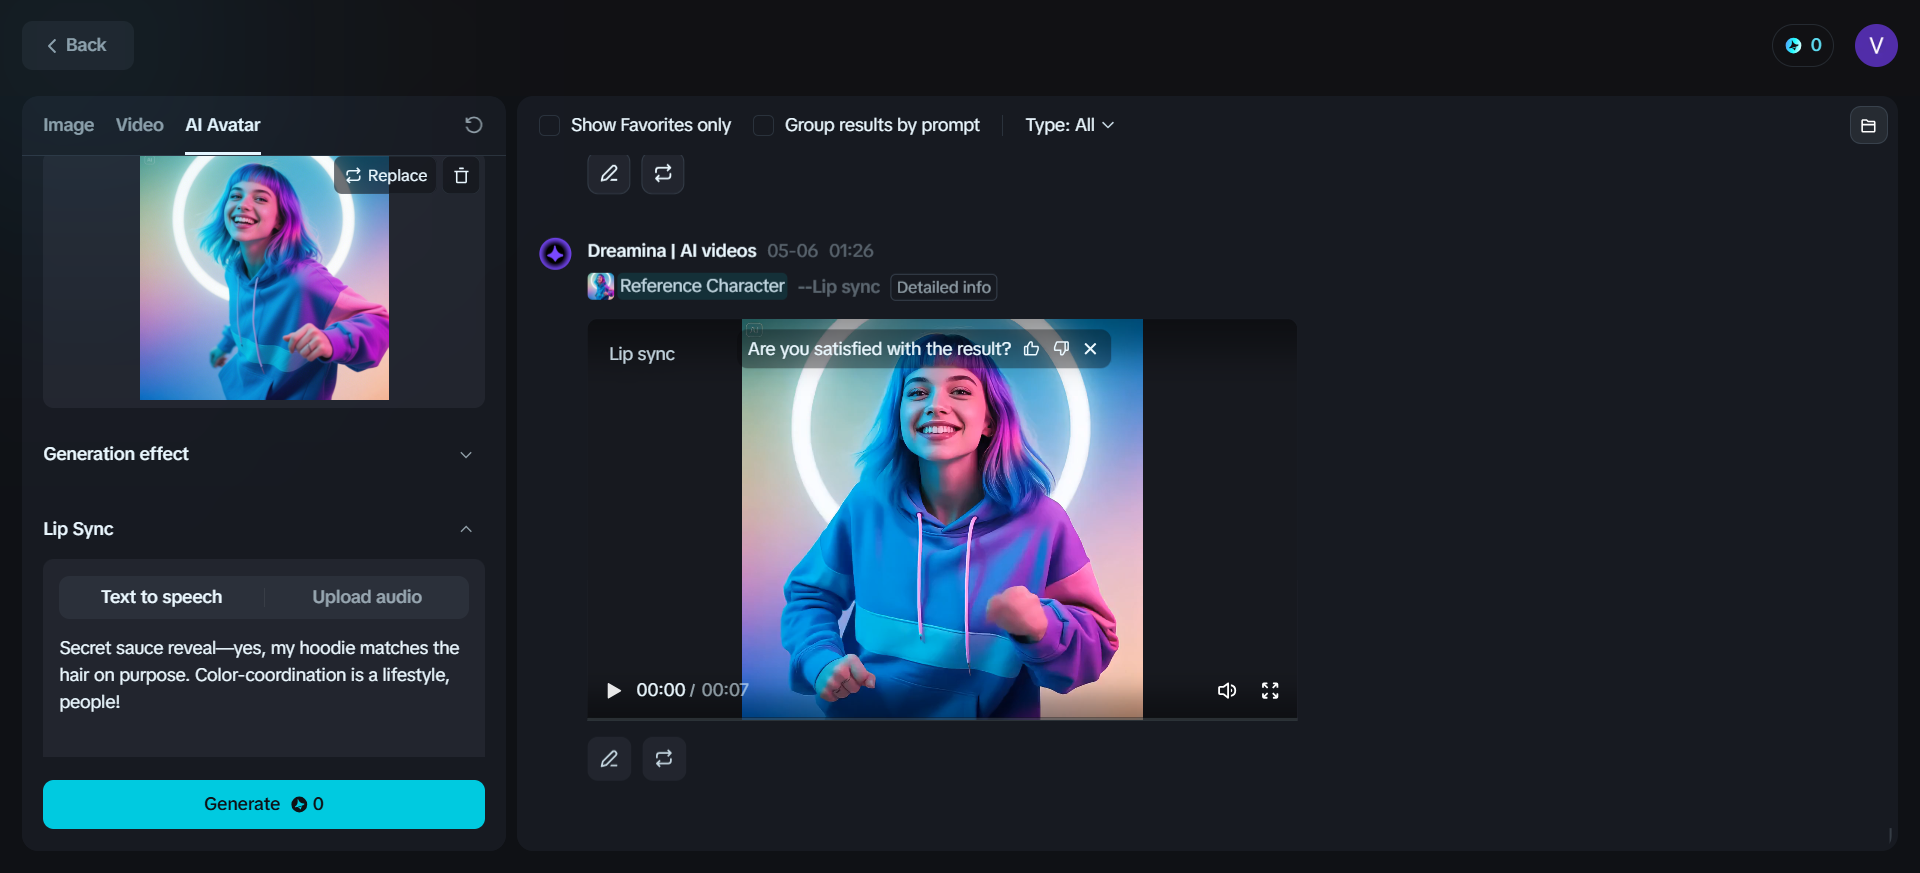Click the generated video preview
Viewport: 1920px width, 873px height.
point(942,519)
